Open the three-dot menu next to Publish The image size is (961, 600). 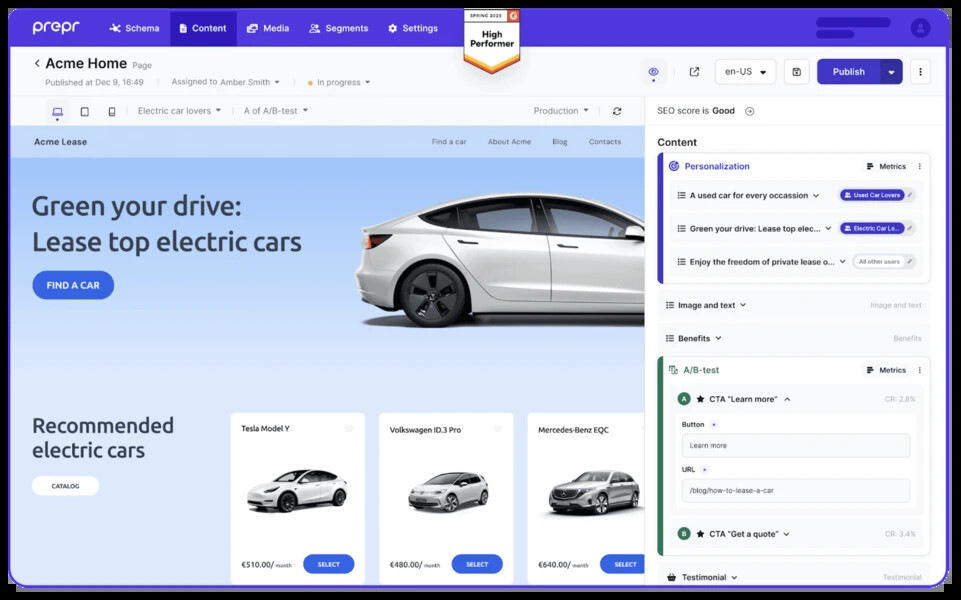point(920,72)
